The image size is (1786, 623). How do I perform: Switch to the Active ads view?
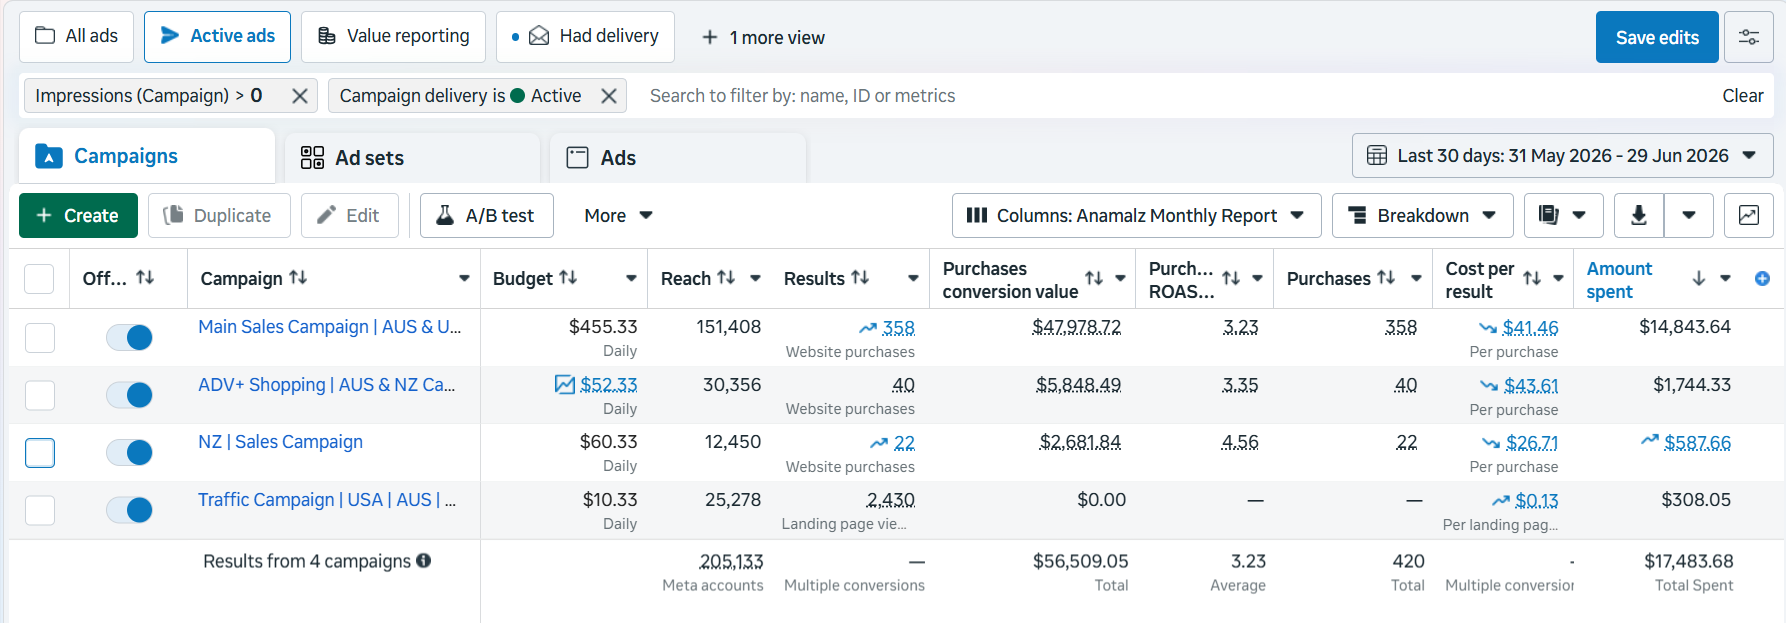(x=217, y=37)
